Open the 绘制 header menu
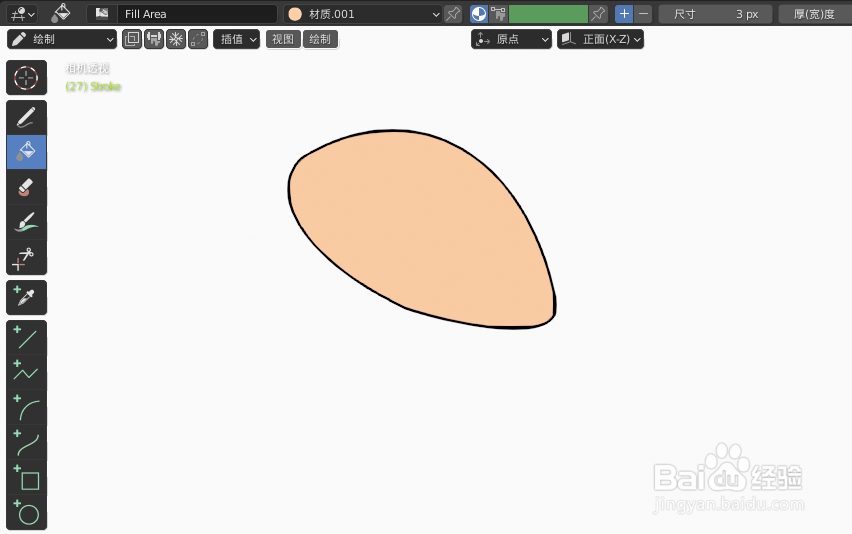 [320, 39]
